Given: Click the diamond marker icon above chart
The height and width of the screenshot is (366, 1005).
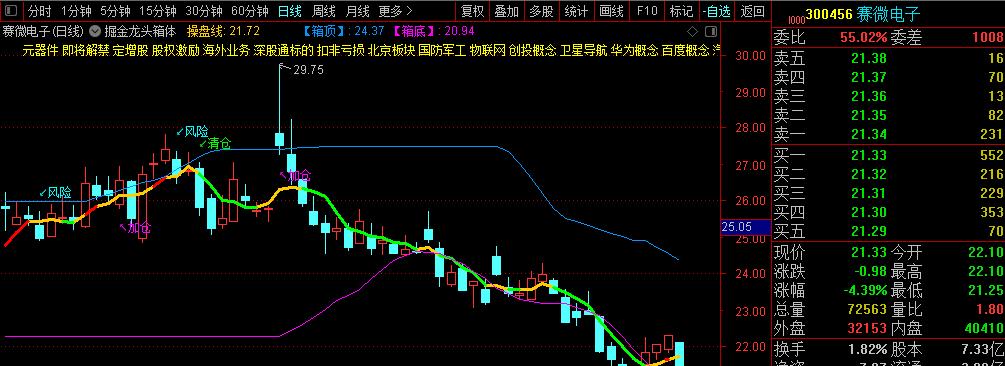Looking at the screenshot, I should point(692,31).
